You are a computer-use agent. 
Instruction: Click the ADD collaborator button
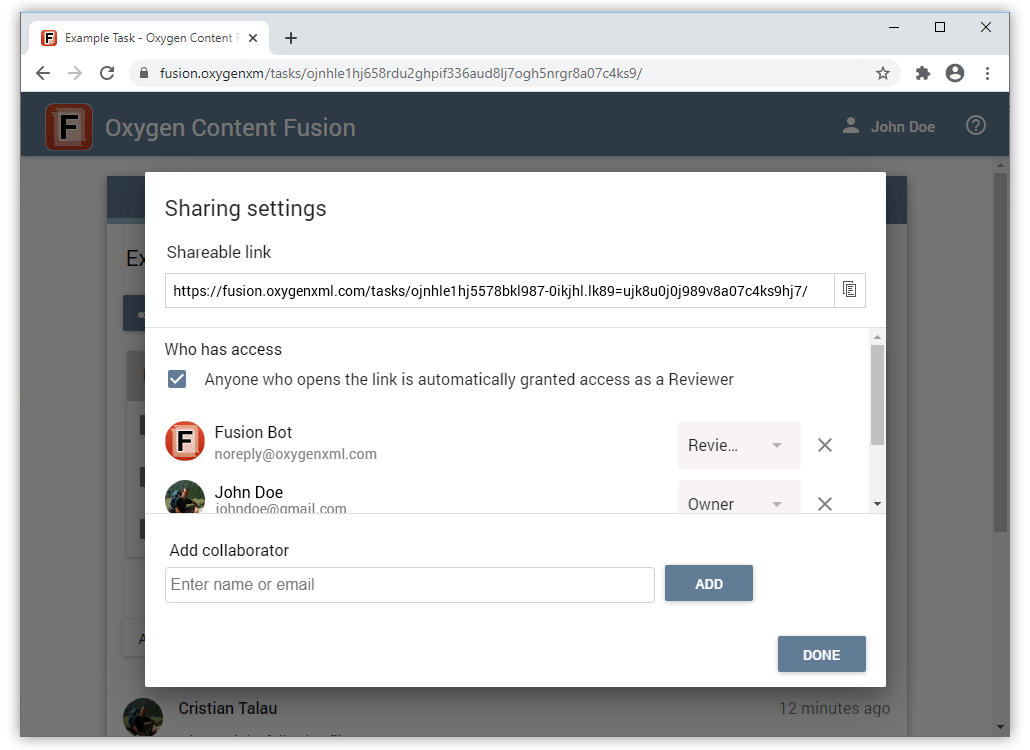(x=709, y=583)
